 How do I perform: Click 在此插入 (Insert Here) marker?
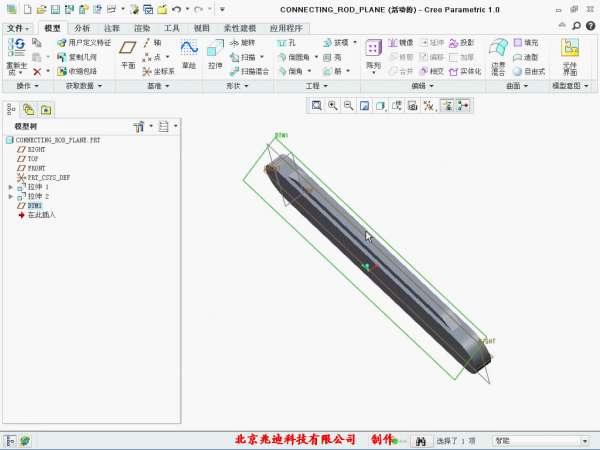click(x=41, y=215)
